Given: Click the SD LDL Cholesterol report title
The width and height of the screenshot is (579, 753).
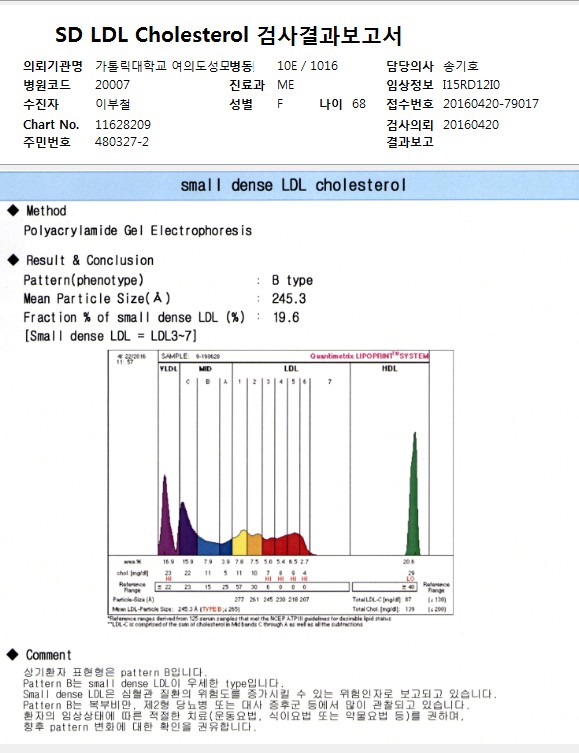Looking at the screenshot, I should coord(229,35).
